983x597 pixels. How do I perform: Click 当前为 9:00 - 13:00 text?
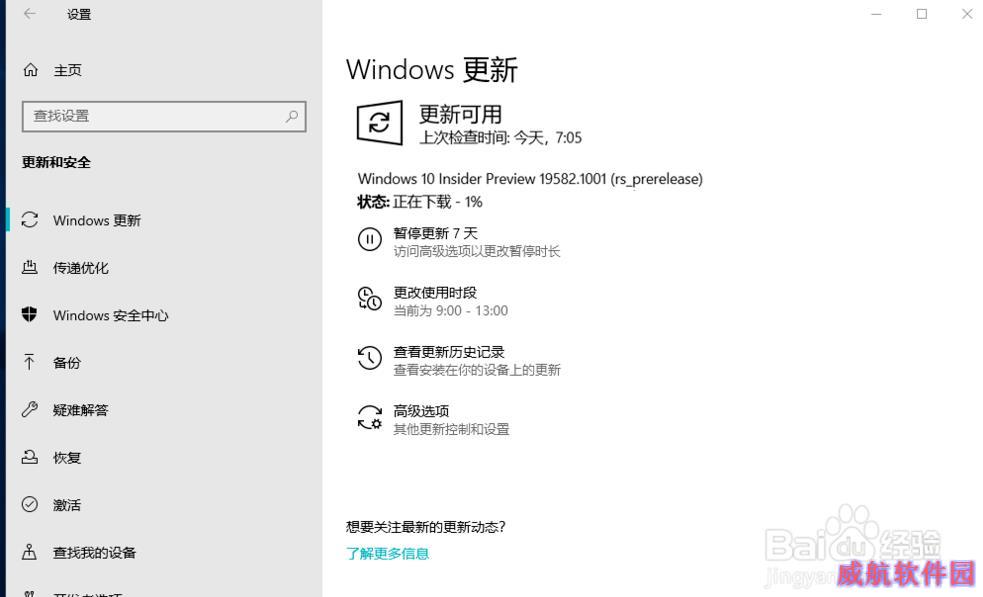click(x=451, y=310)
